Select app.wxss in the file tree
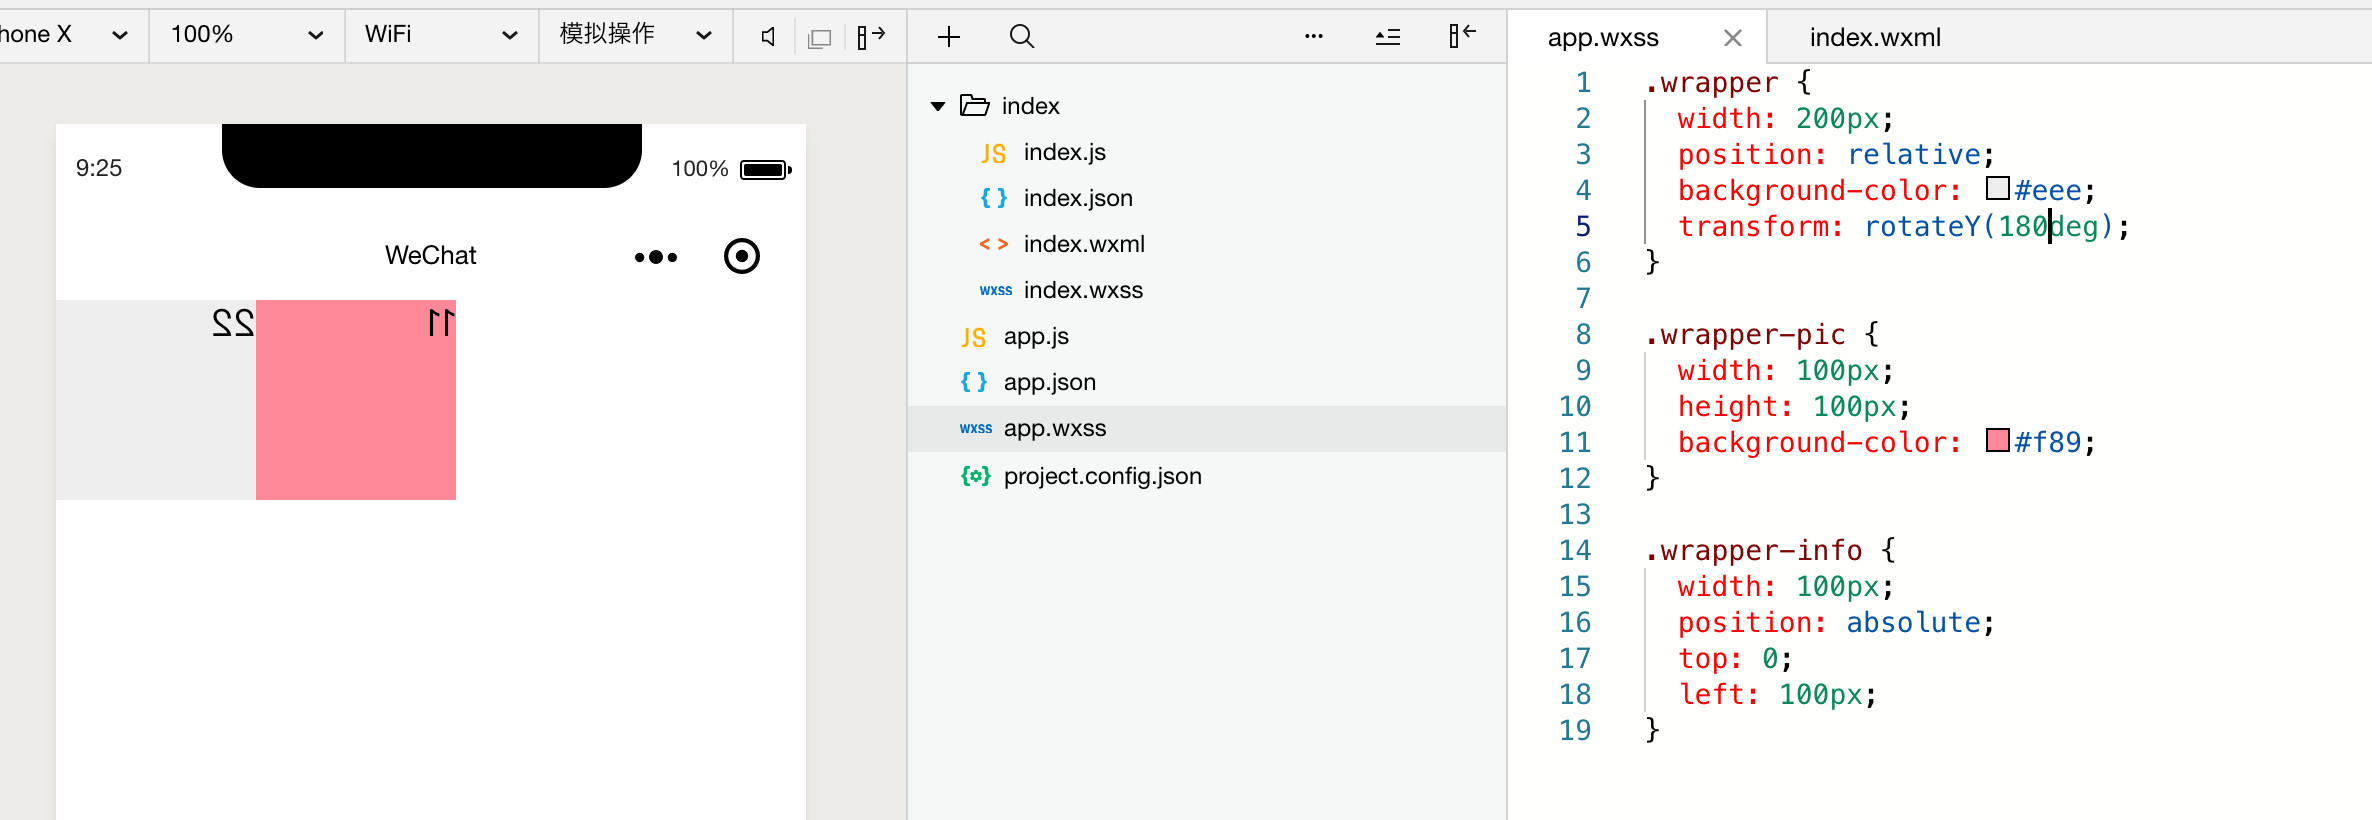The width and height of the screenshot is (2372, 820). tap(1207, 428)
